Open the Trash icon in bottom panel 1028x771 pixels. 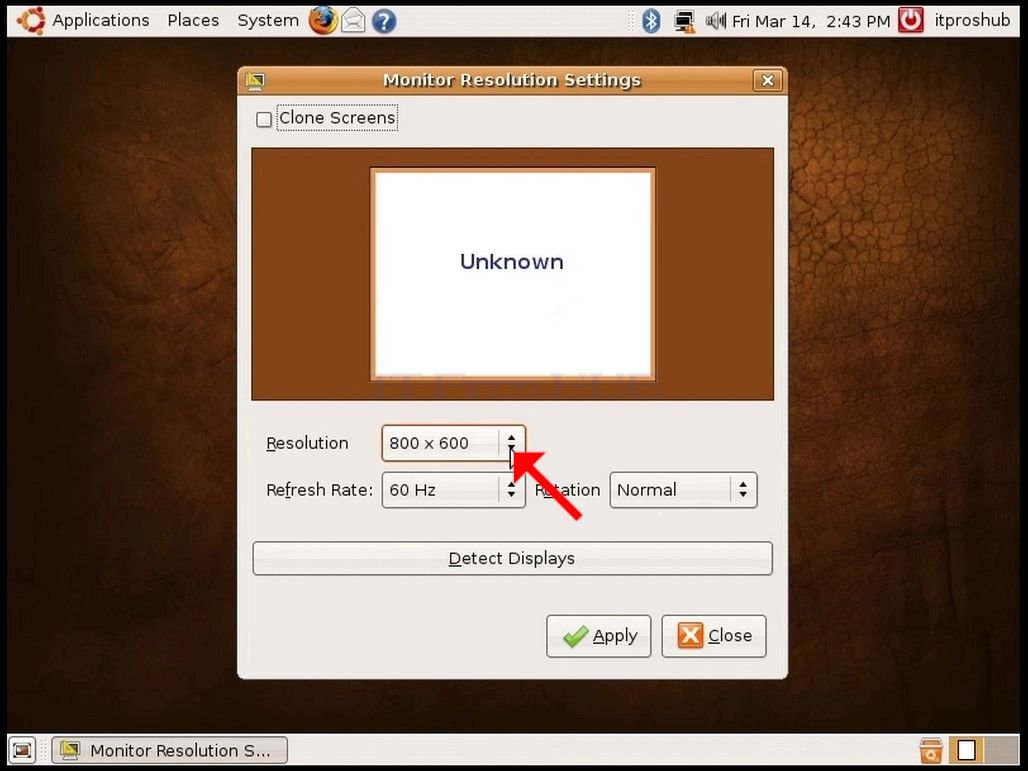click(931, 750)
